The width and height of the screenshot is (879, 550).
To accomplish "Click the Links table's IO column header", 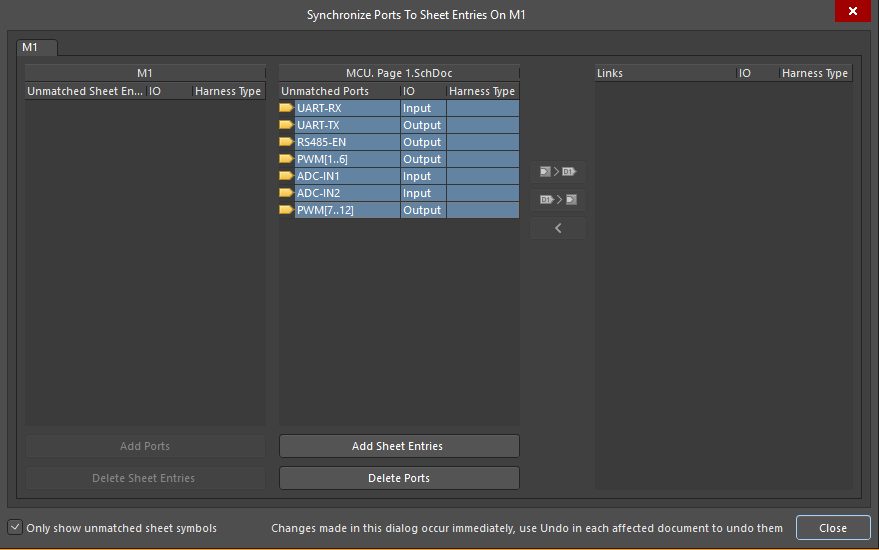I will (x=756, y=73).
